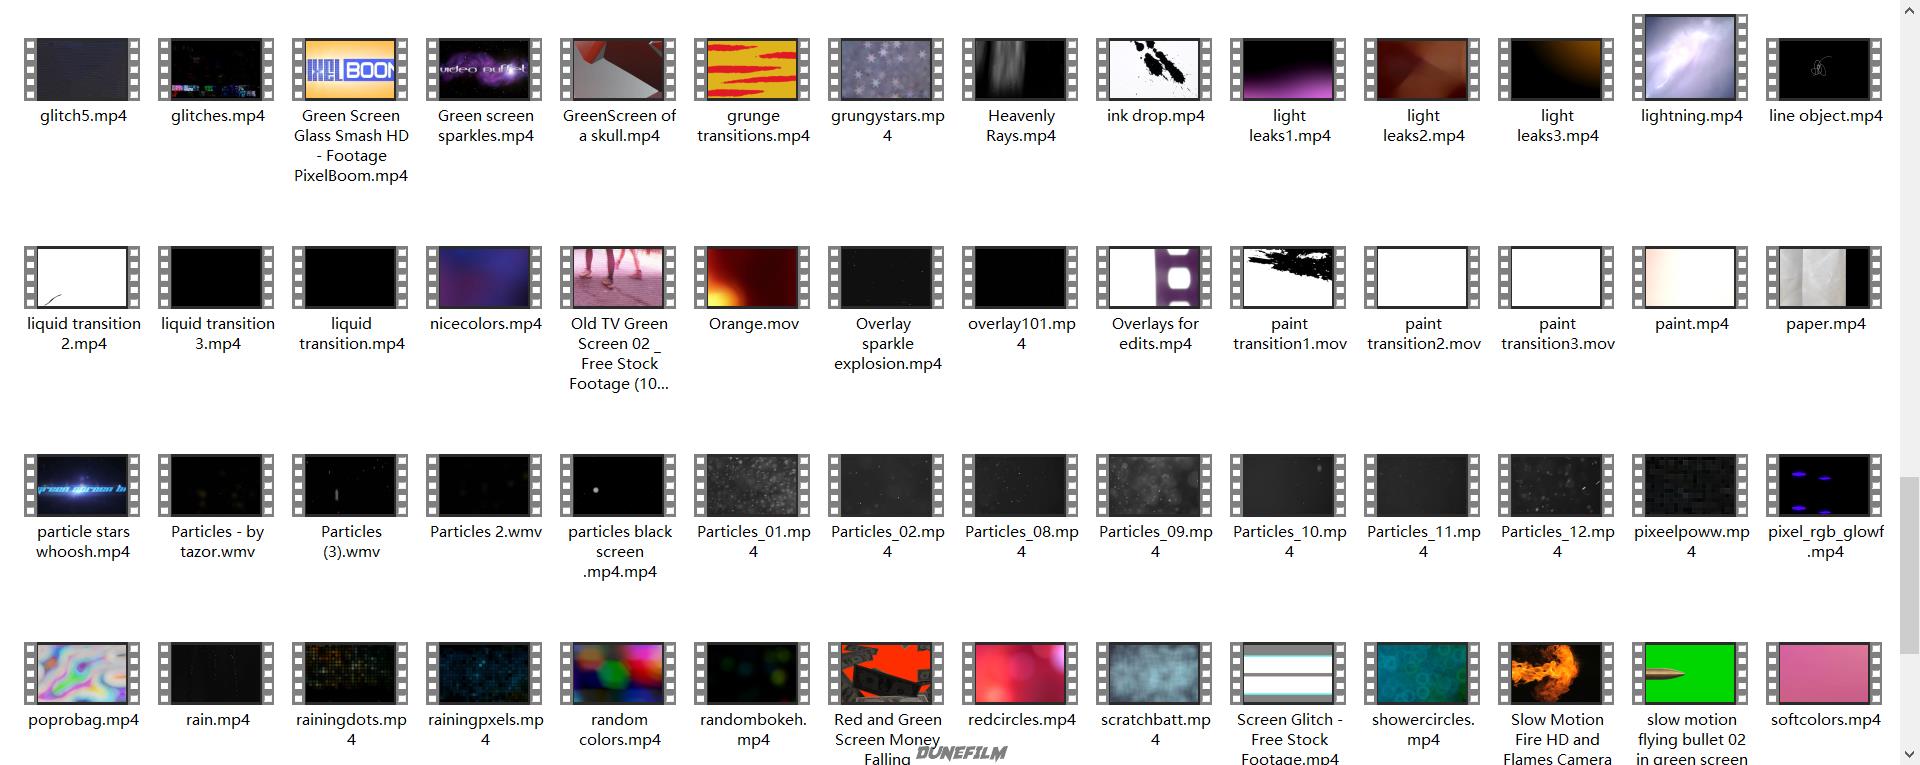Open glitches.mp4 file icon
Viewport: 1920px width, 765px height.
point(217,70)
